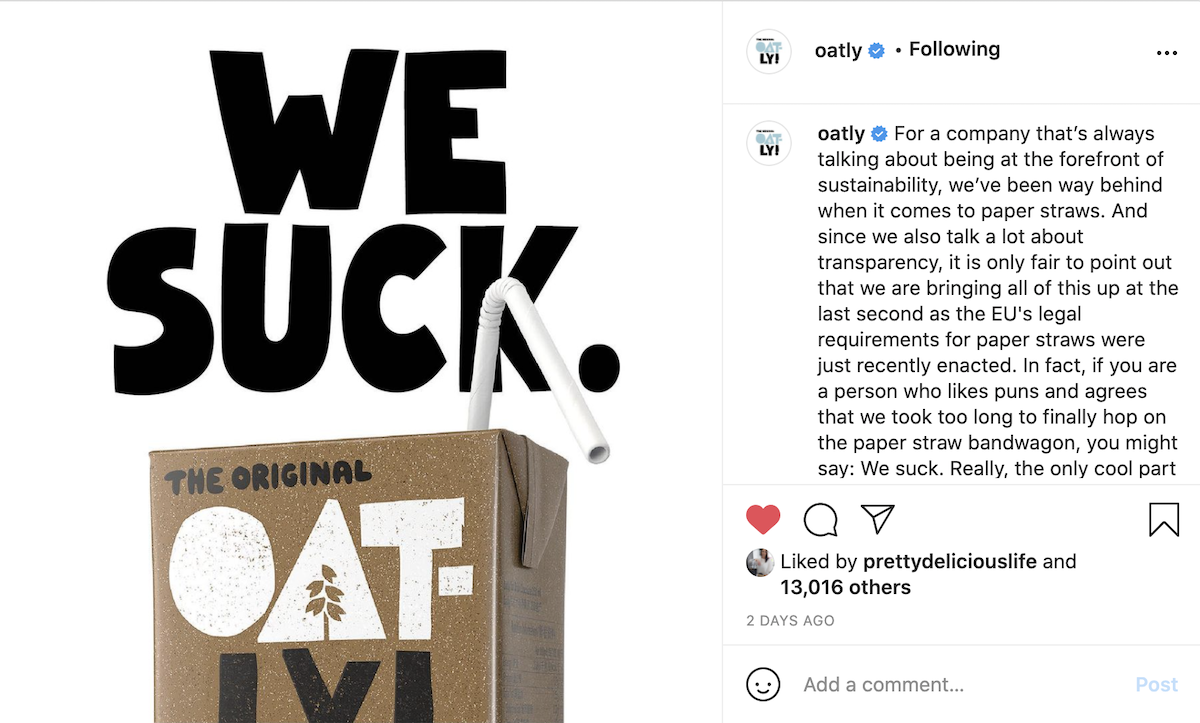Share post with the paper plane icon

(x=877, y=518)
